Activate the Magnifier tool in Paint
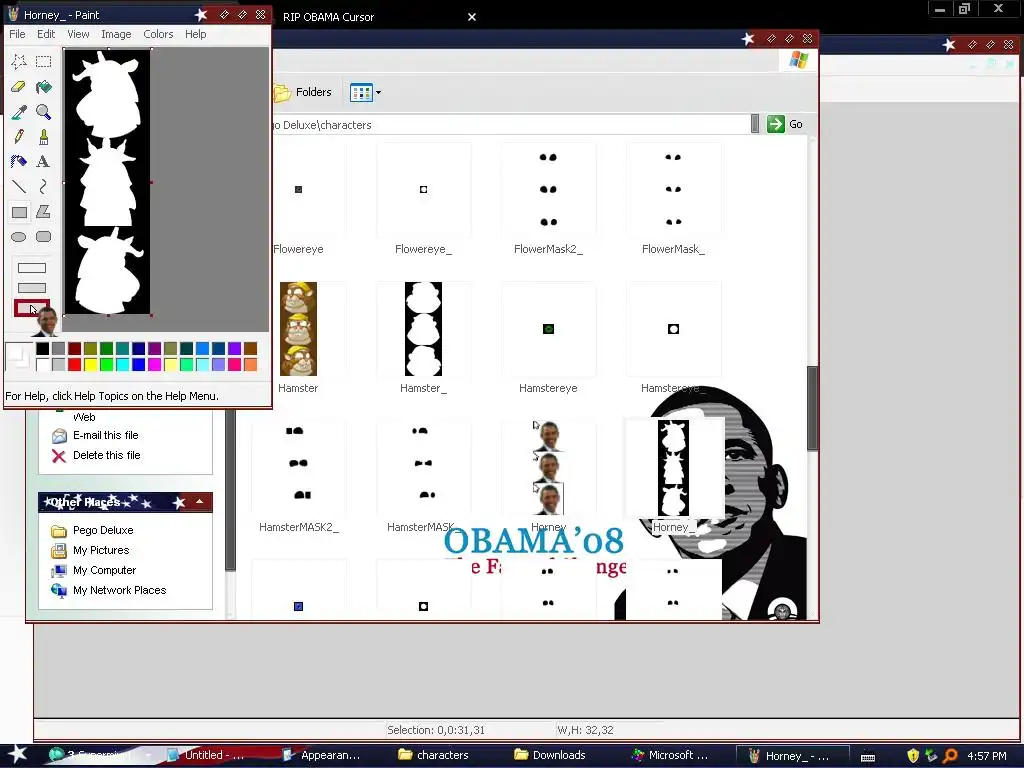The image size is (1024, 768). (x=44, y=112)
